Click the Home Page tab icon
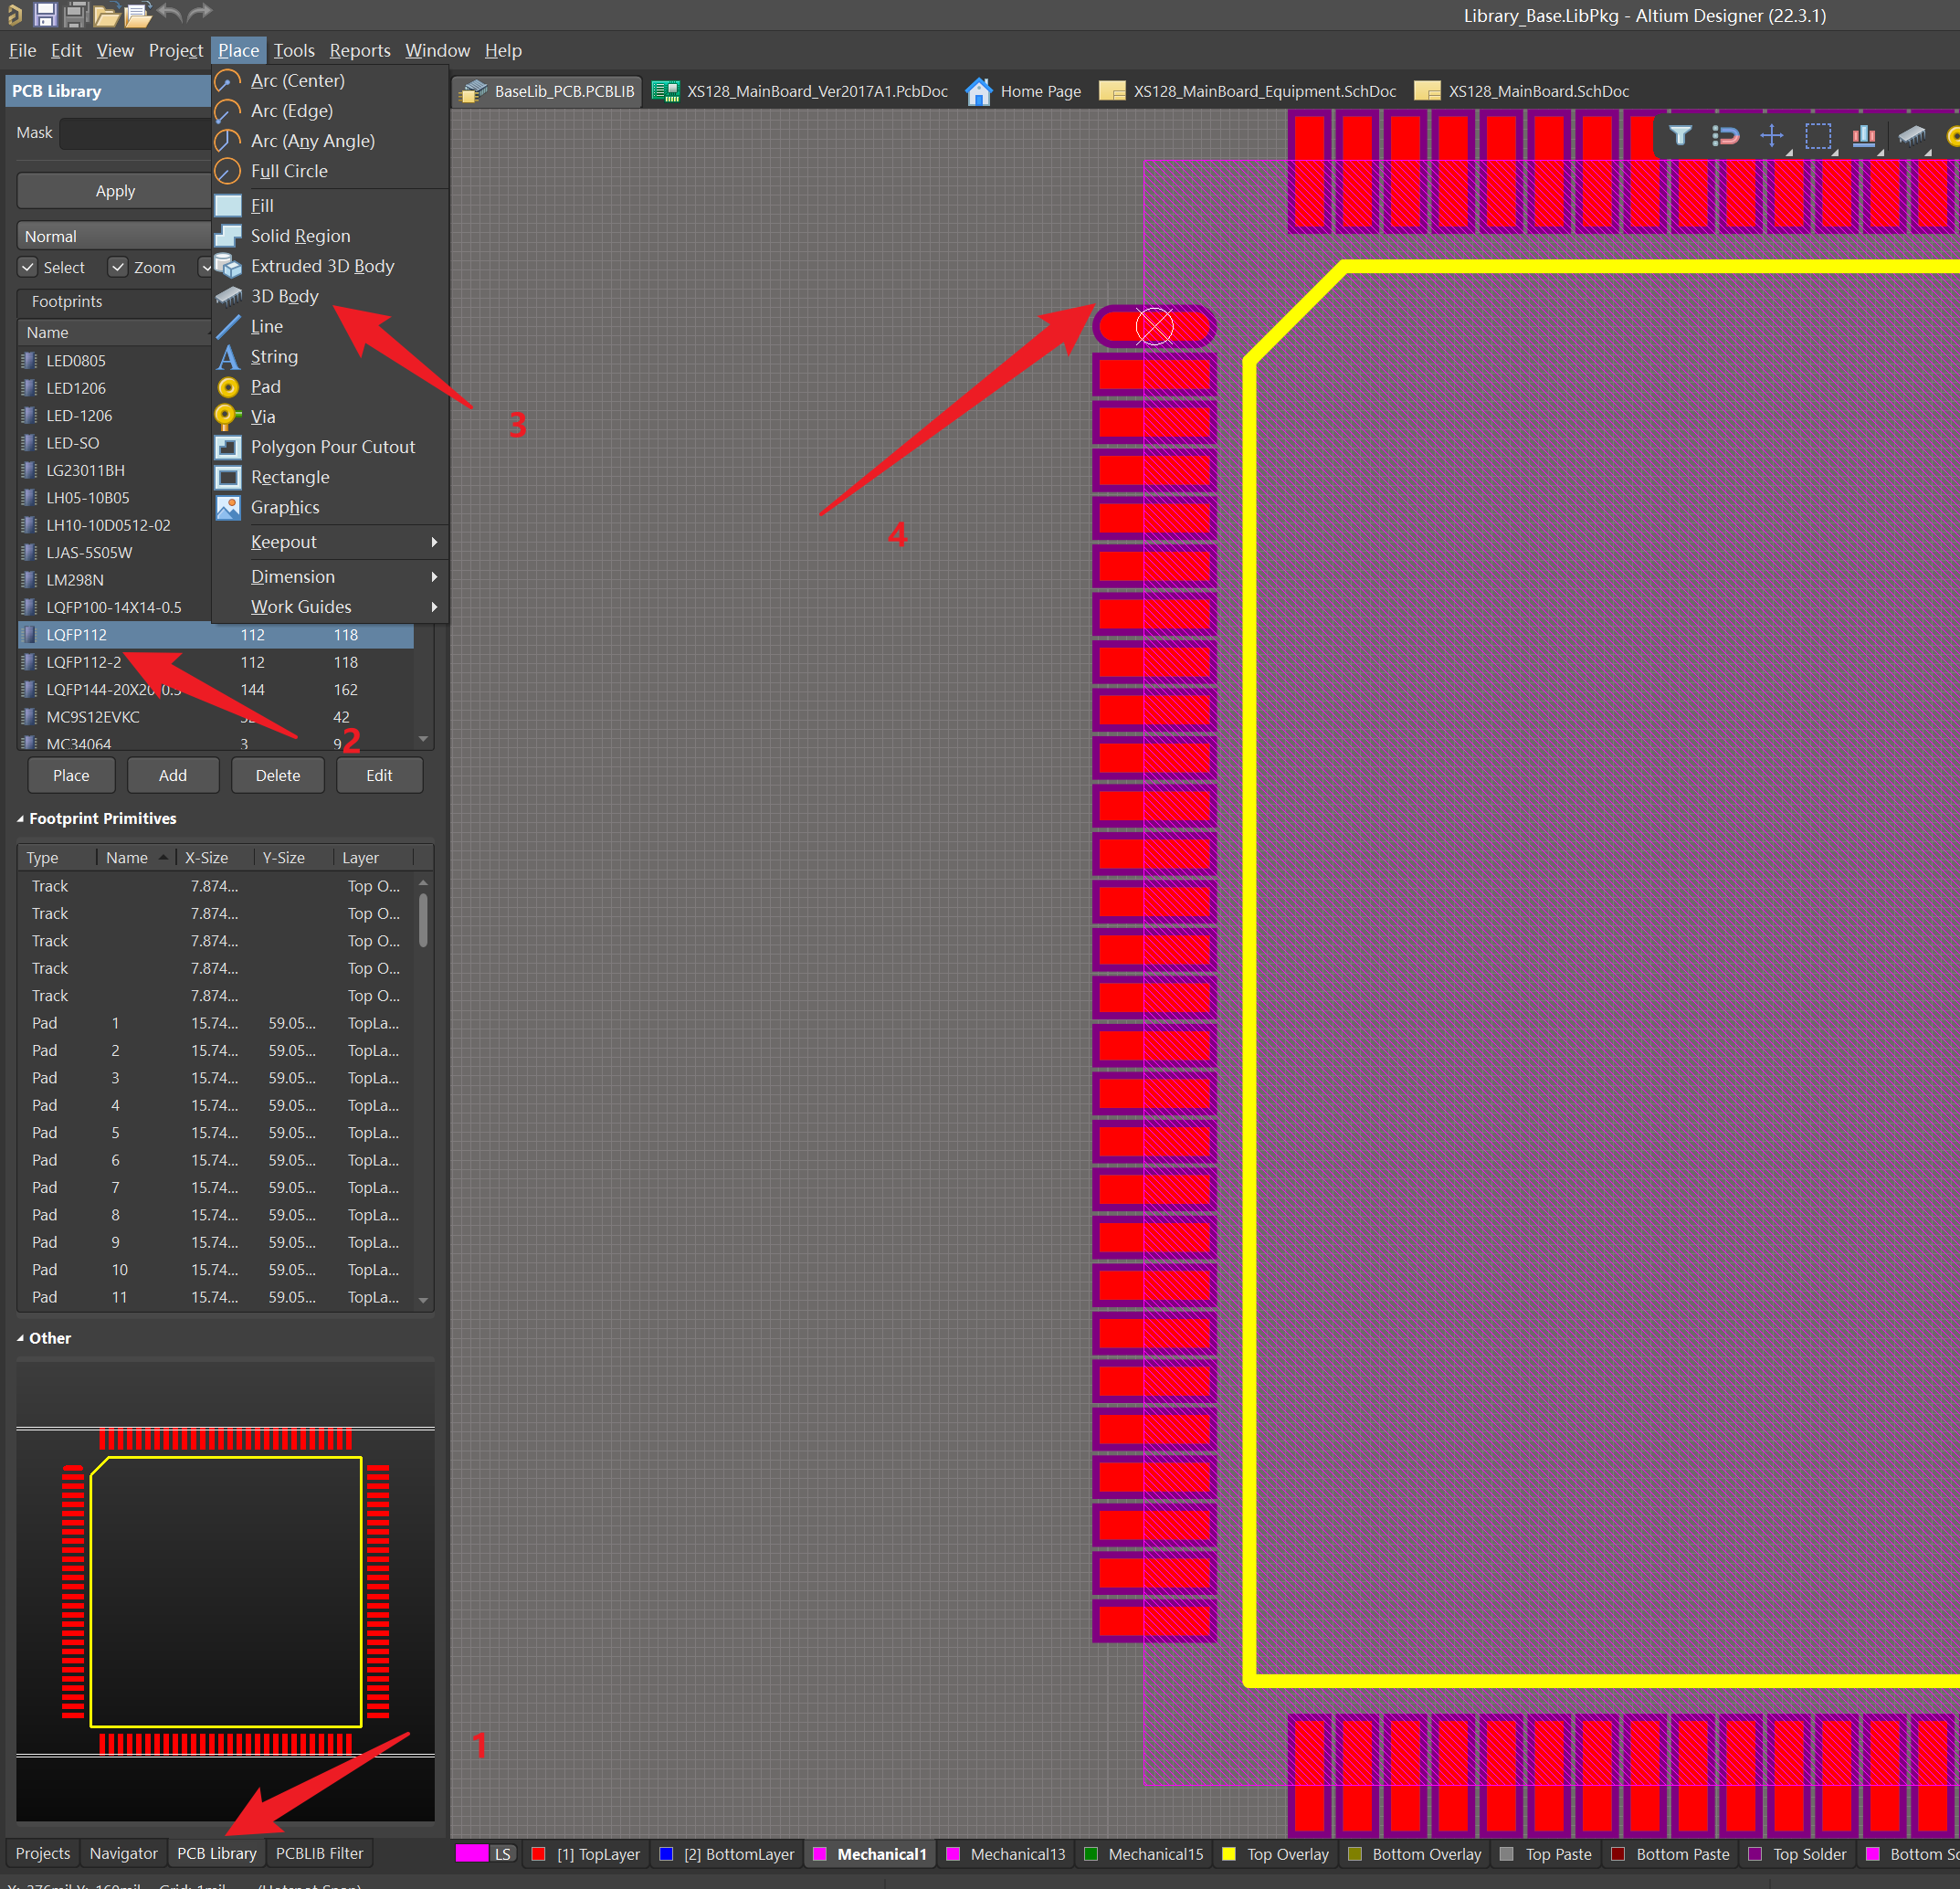This screenshot has width=1960, height=1889. [x=978, y=91]
